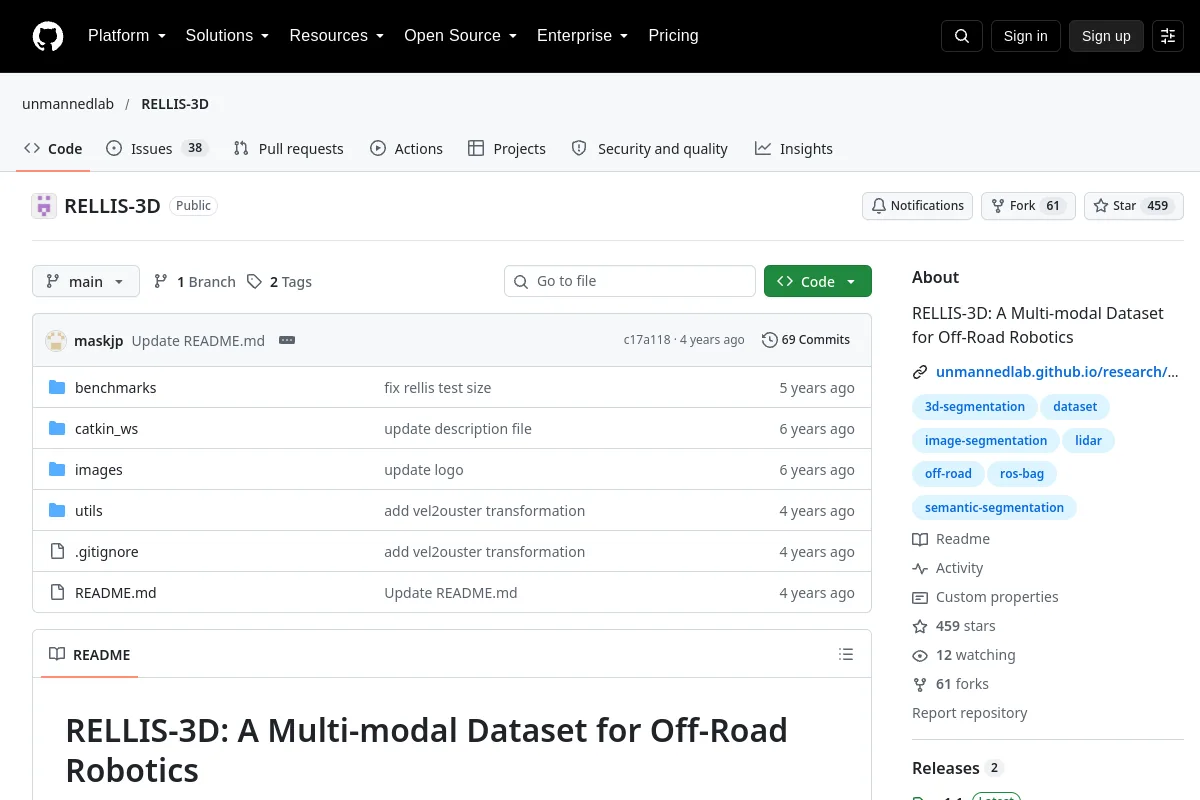Open the appearance settings sliders icon
The width and height of the screenshot is (1200, 800).
tap(1168, 36)
